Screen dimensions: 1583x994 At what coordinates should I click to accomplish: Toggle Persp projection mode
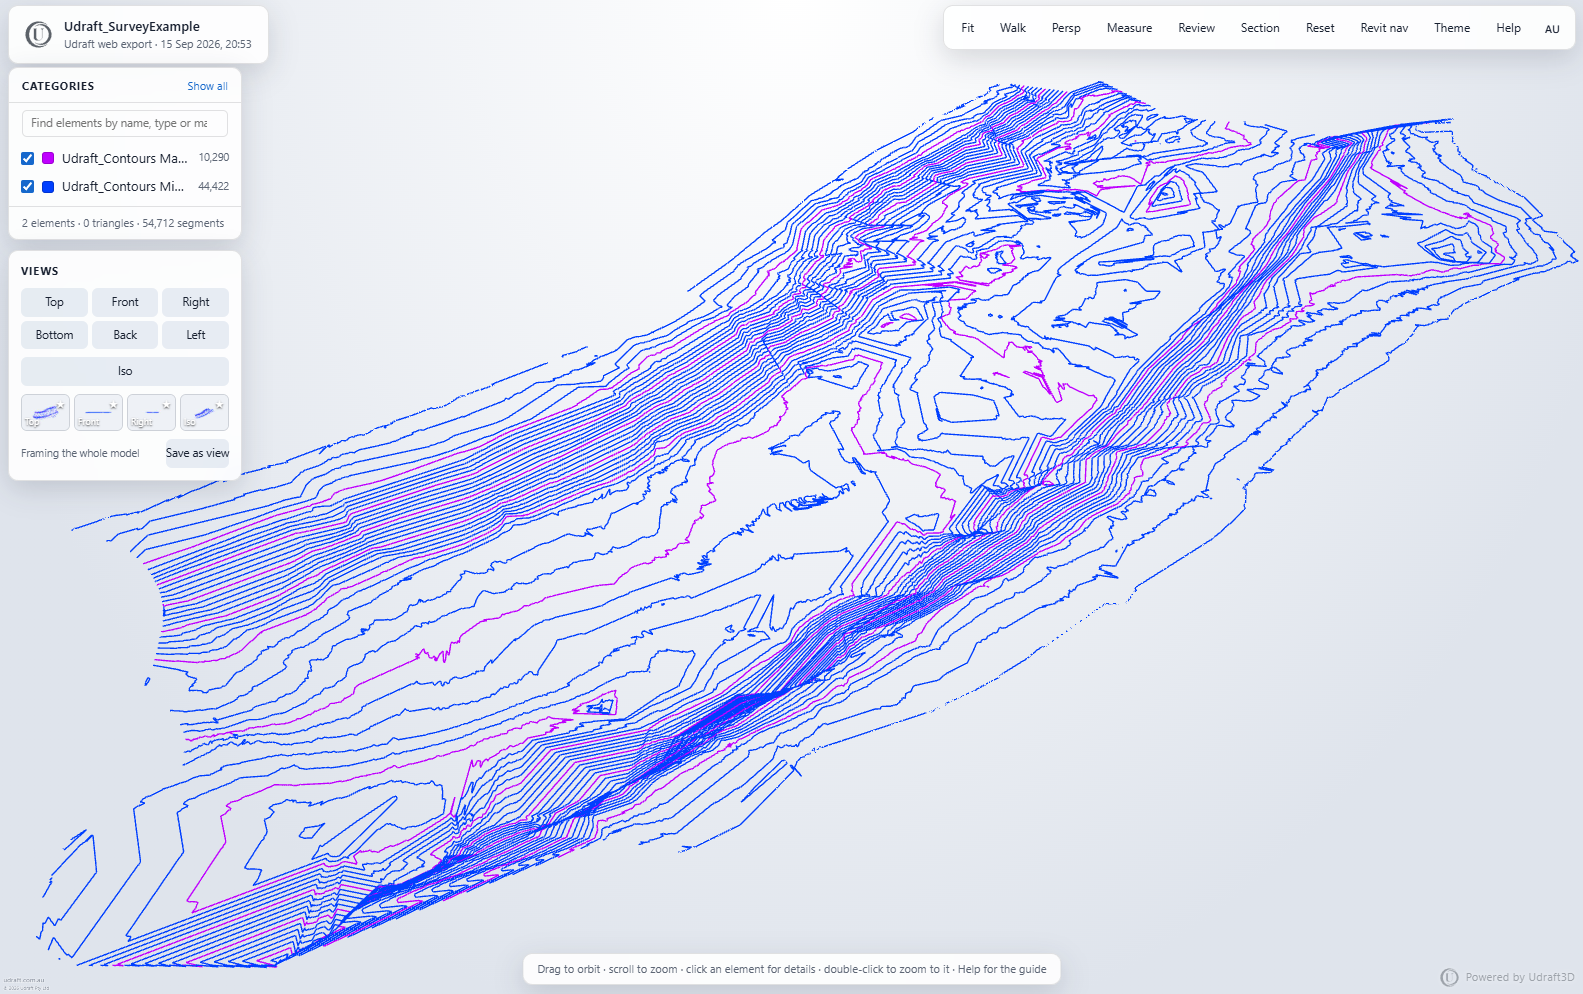(1066, 28)
